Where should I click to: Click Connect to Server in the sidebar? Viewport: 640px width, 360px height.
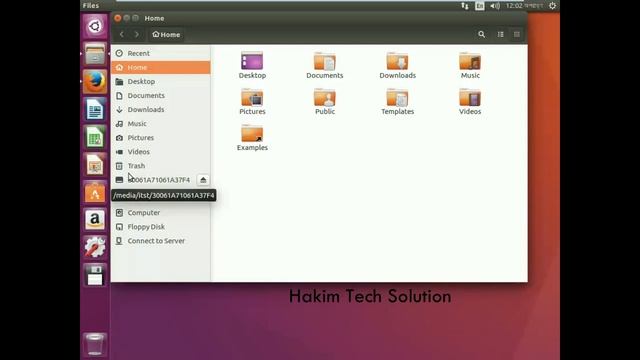(x=161, y=241)
